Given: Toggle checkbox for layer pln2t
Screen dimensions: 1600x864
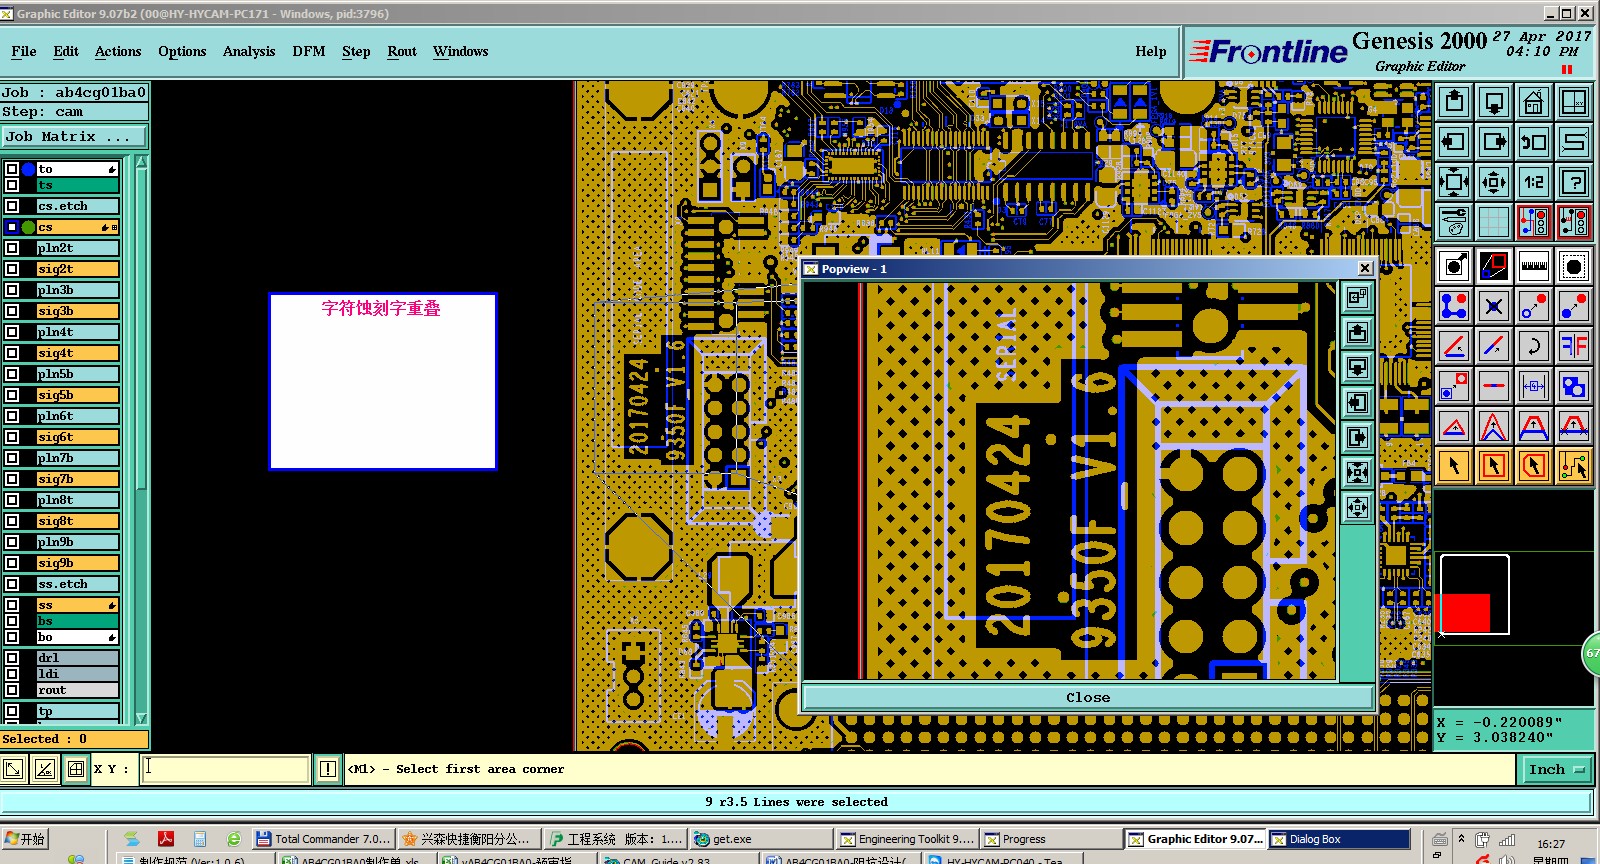Looking at the screenshot, I should (x=12, y=248).
